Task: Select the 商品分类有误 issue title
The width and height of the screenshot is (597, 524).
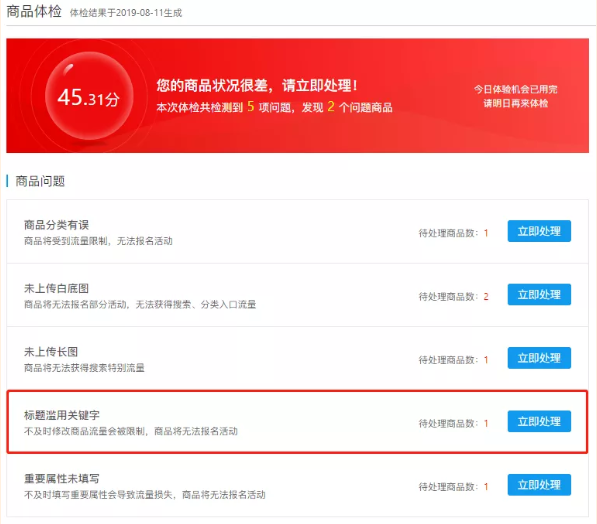Action: (x=56, y=225)
